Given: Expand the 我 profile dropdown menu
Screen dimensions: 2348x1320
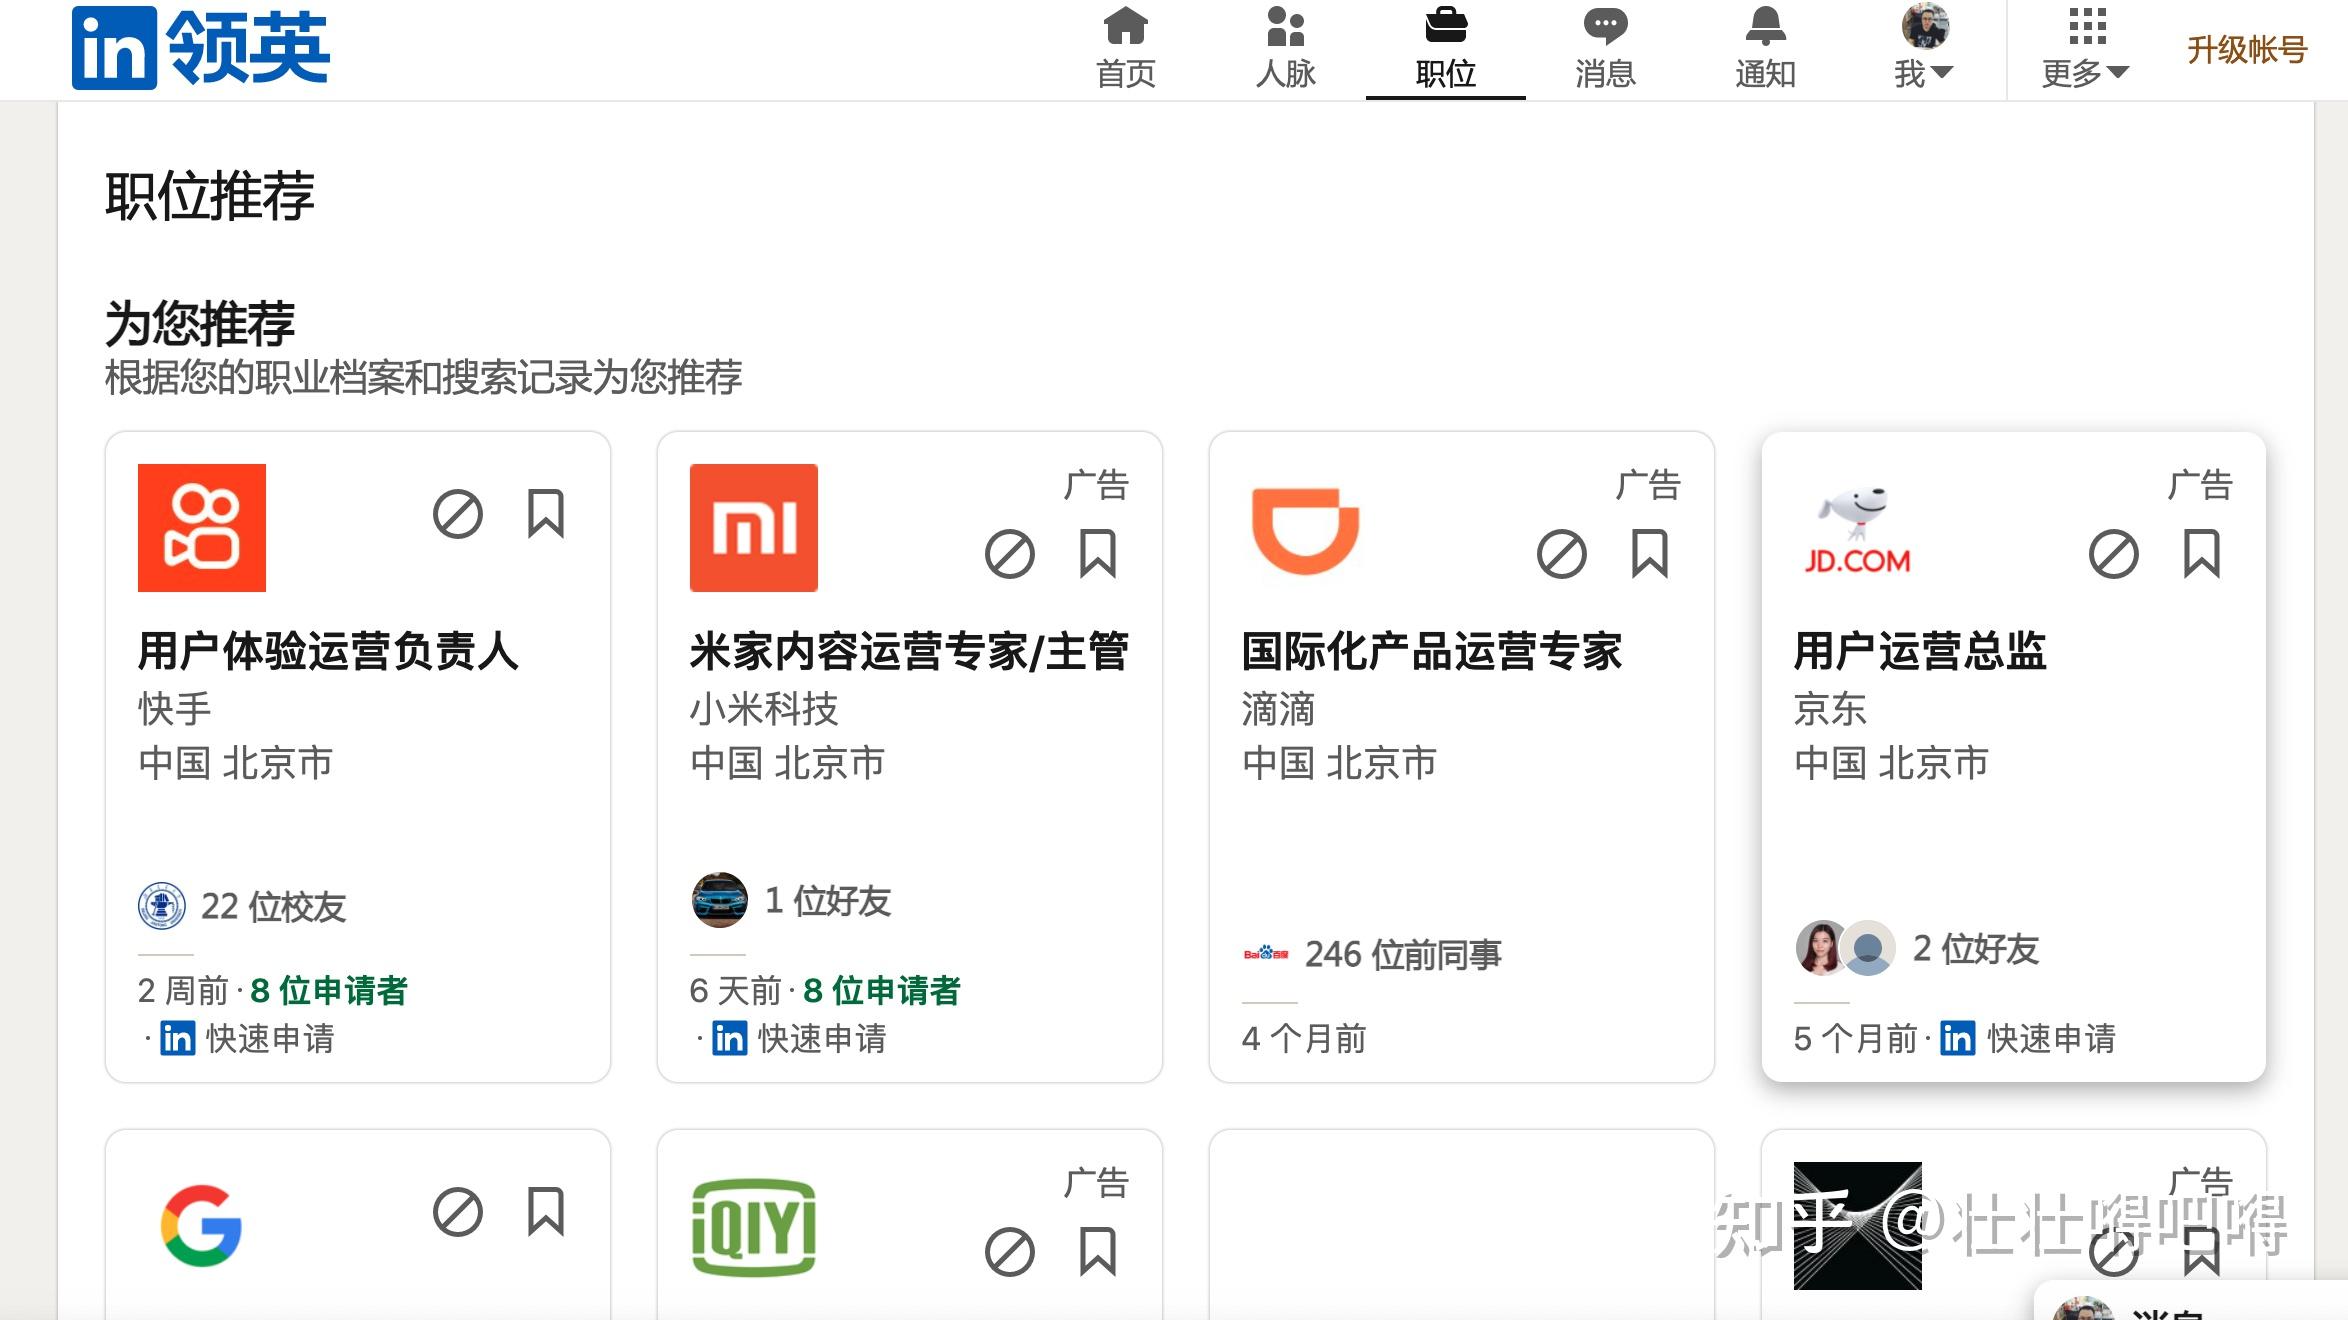Looking at the screenshot, I should click(x=1925, y=48).
